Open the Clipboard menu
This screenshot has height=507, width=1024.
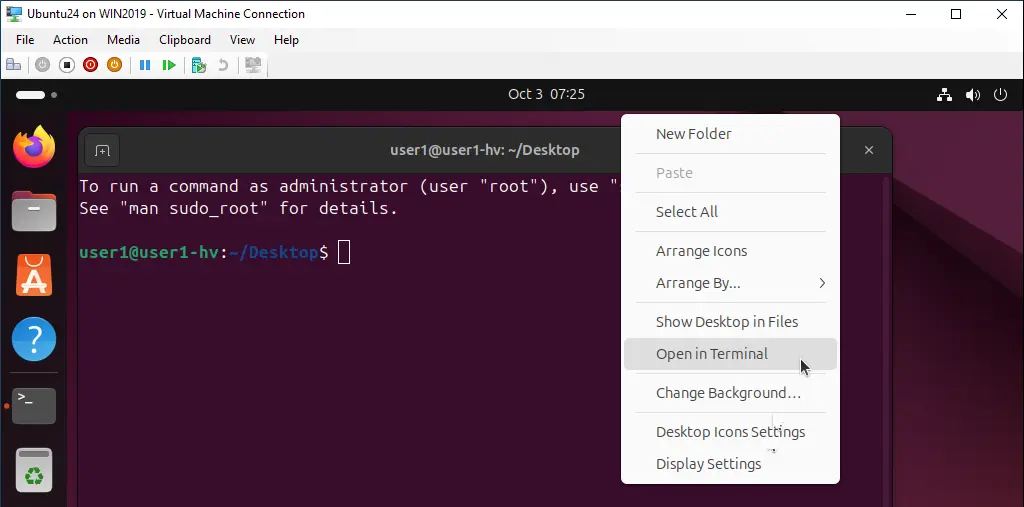click(x=185, y=40)
